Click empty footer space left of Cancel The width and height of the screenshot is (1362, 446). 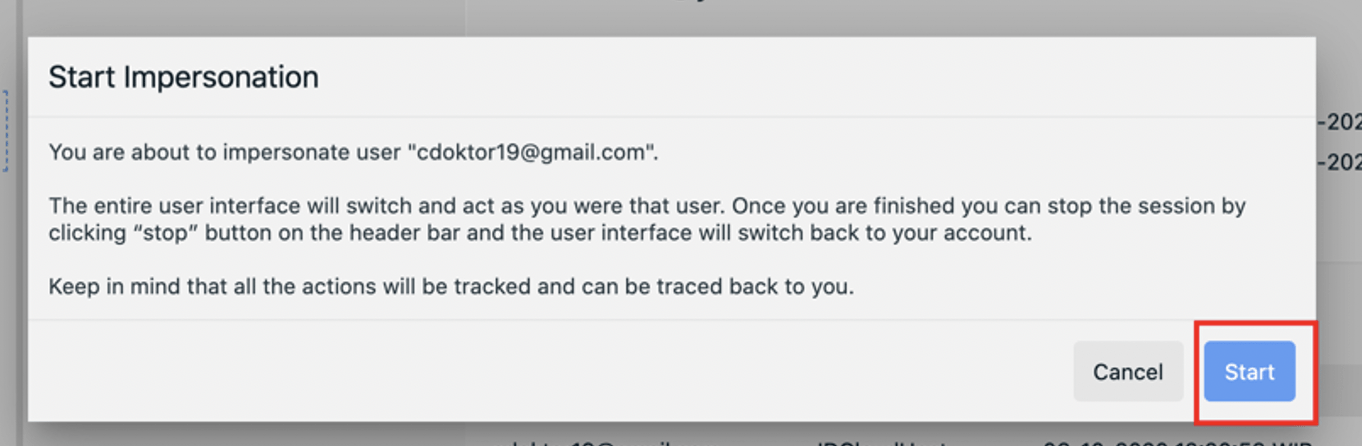[500, 372]
